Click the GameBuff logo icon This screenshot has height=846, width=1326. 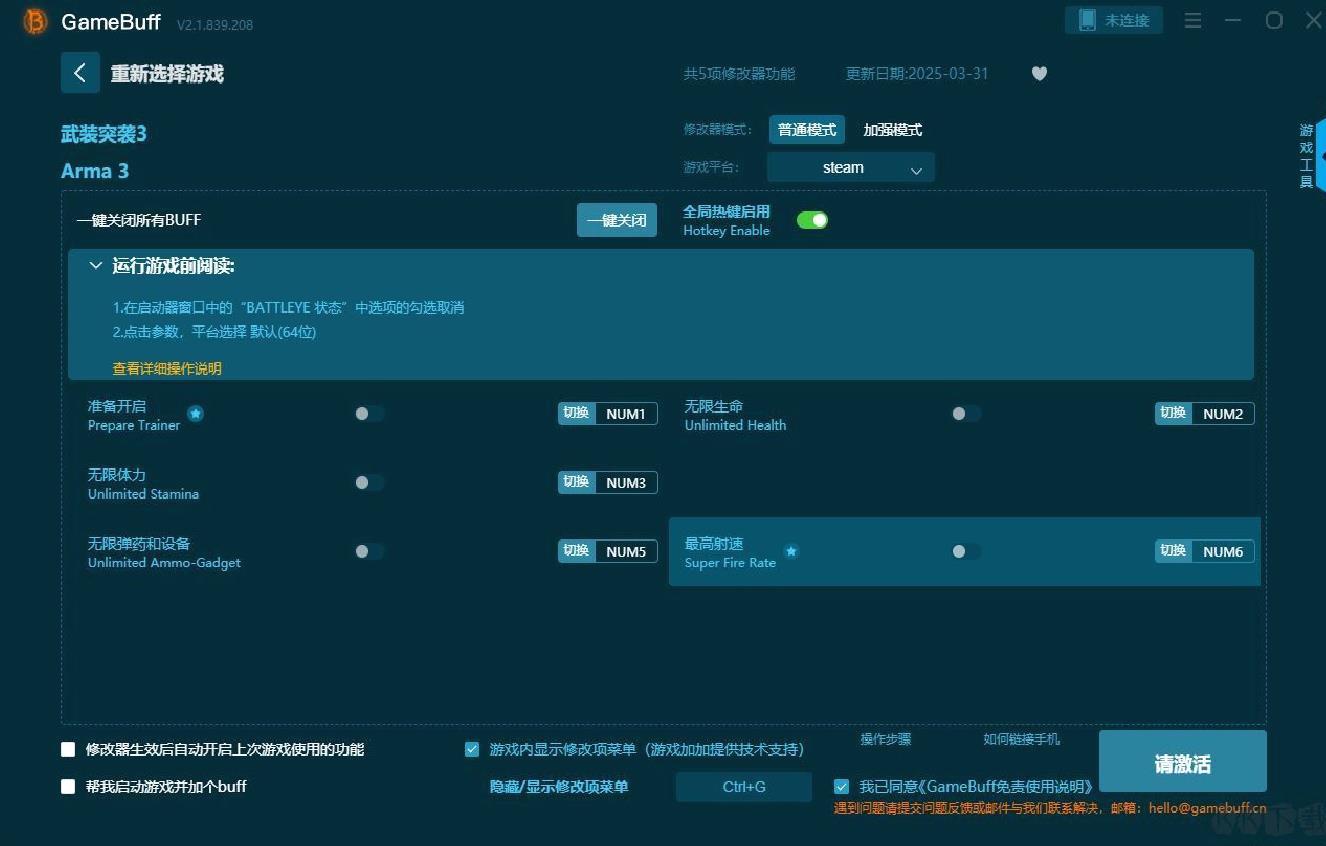click(35, 21)
